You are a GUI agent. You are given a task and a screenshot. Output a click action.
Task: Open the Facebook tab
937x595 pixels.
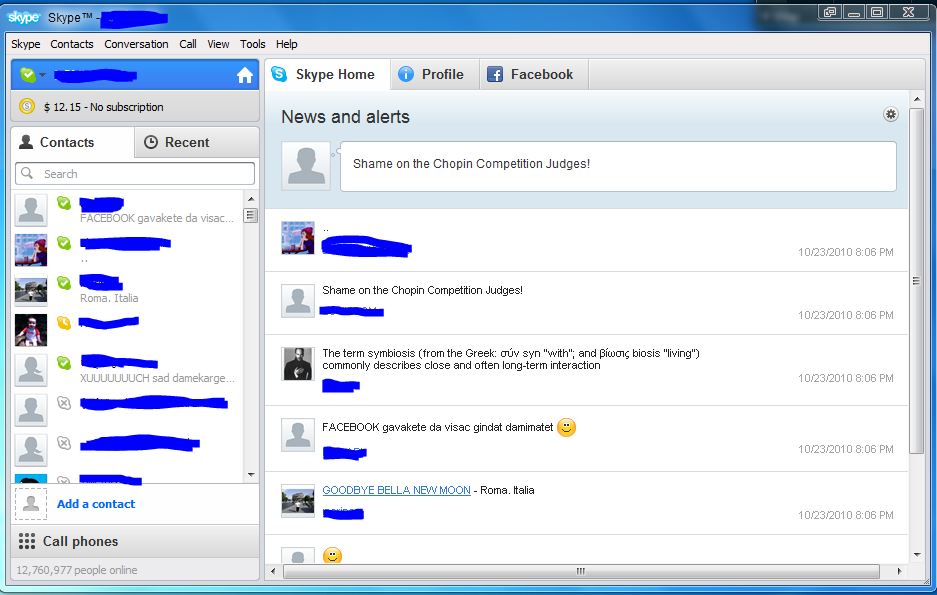tap(534, 75)
